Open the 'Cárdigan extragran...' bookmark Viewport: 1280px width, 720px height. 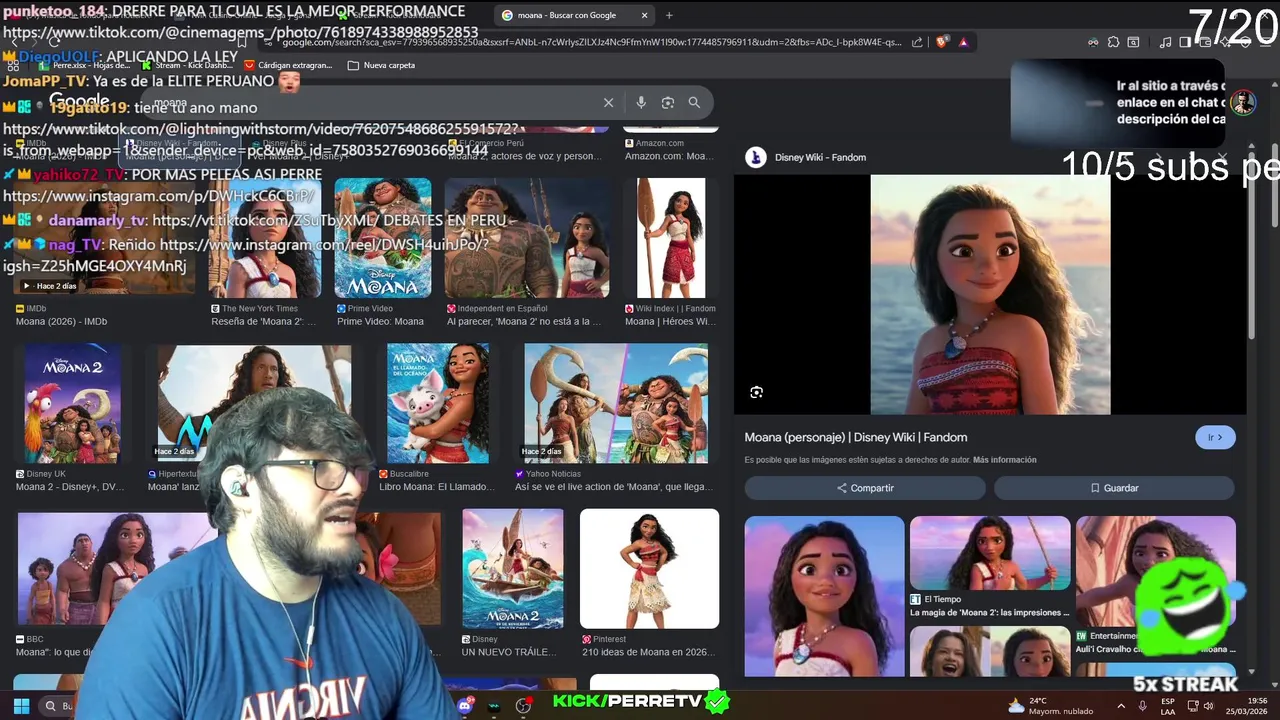pyautogui.click(x=288, y=65)
